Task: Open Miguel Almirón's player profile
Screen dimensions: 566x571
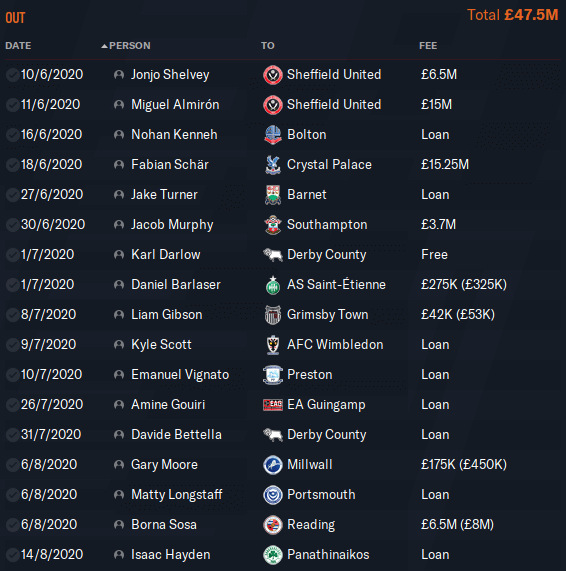Action: pyautogui.click(x=175, y=105)
